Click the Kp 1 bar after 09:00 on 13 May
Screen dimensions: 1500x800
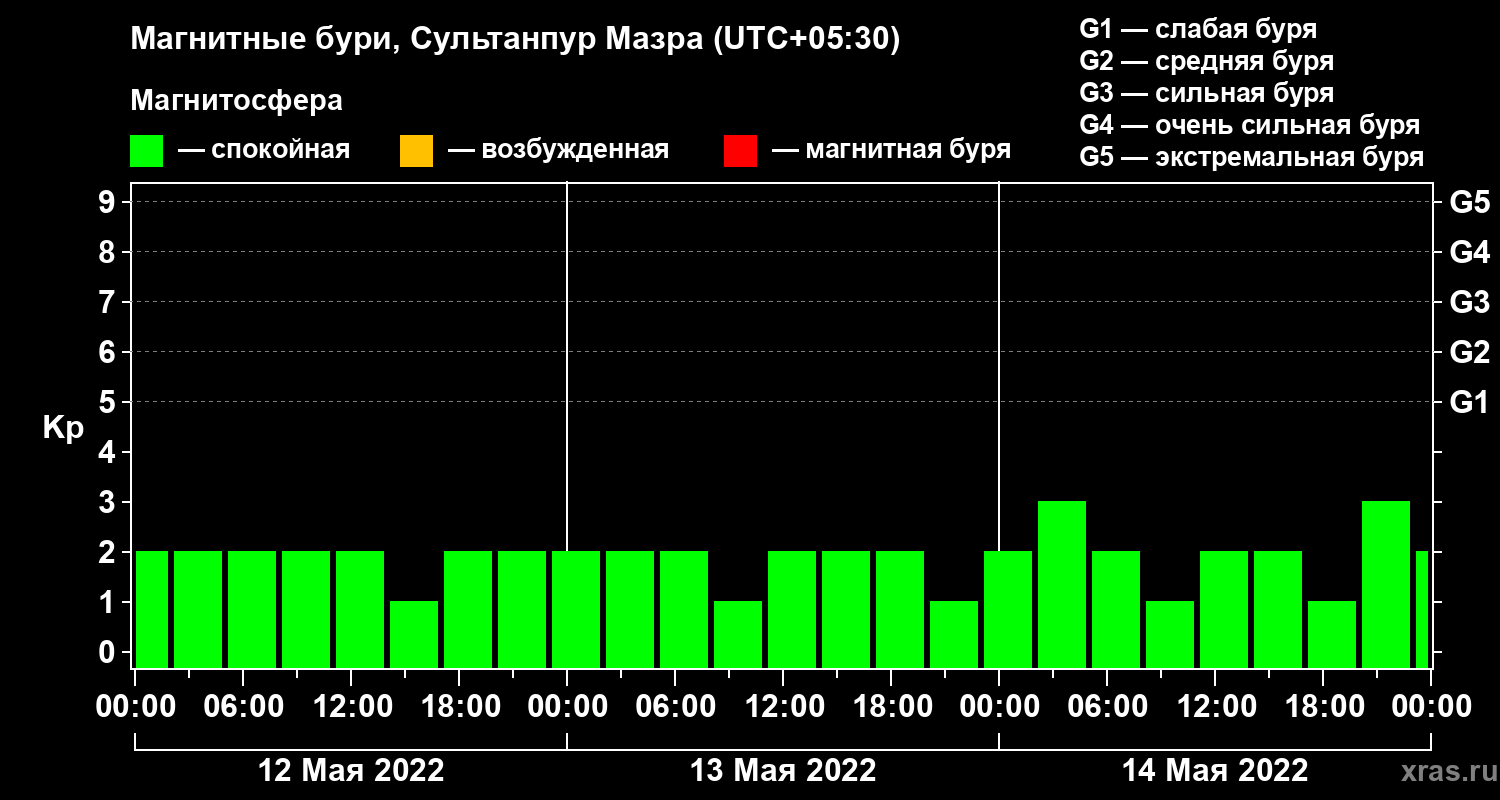pos(738,634)
